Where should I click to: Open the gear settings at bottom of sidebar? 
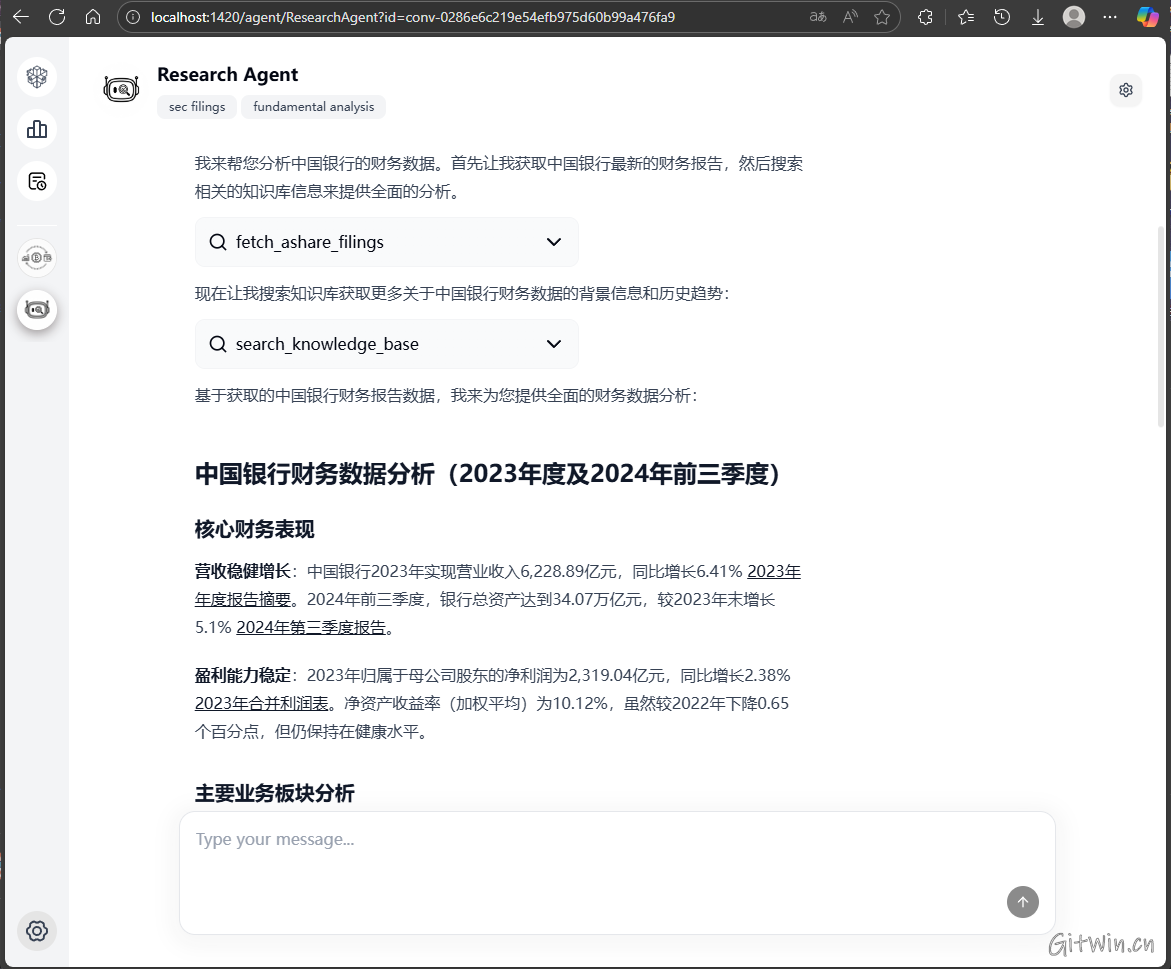coord(37,931)
